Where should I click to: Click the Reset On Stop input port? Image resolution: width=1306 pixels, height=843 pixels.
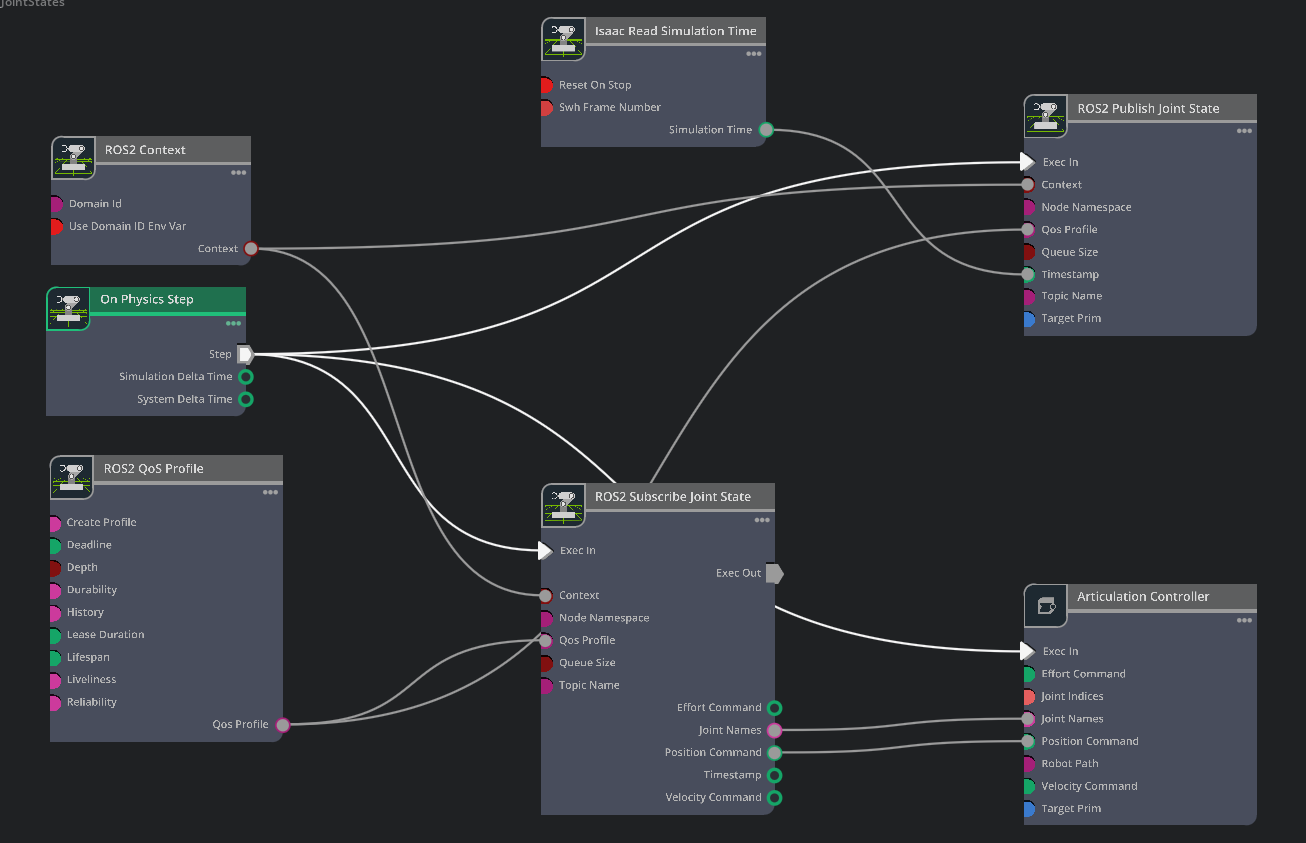(x=547, y=85)
